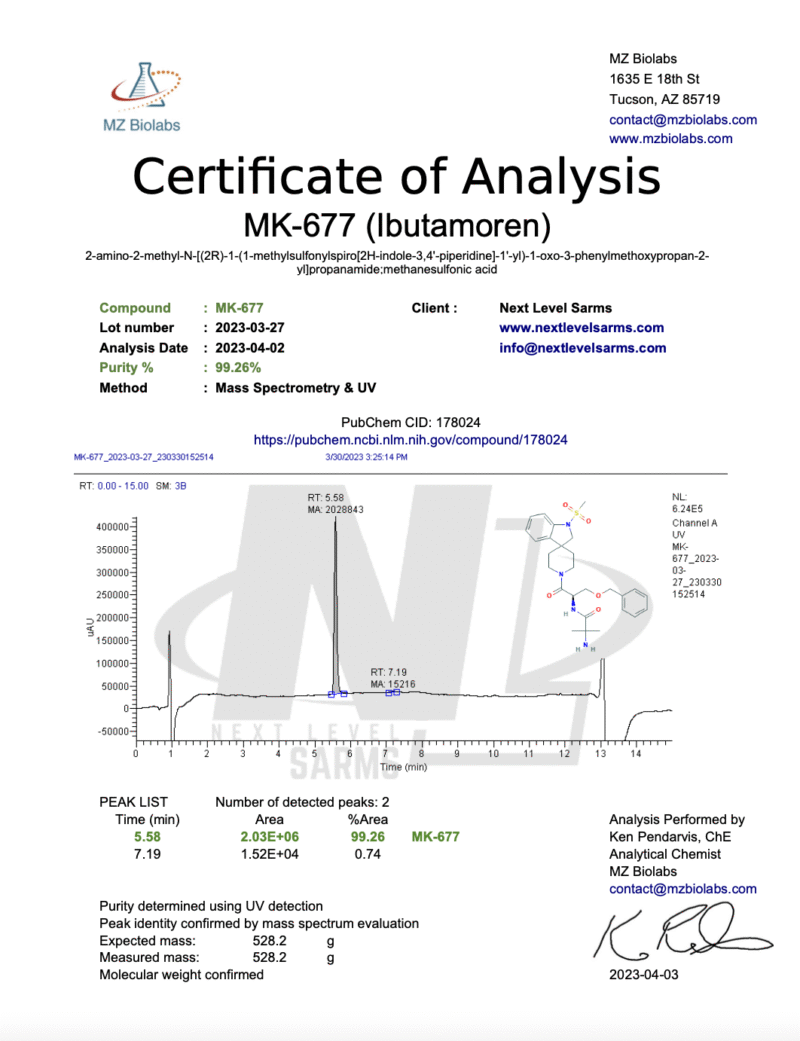Click the chromatogram timestamp 3/30/2023 3:25:14 PM
This screenshot has height=1041, width=800.
[x=366, y=457]
